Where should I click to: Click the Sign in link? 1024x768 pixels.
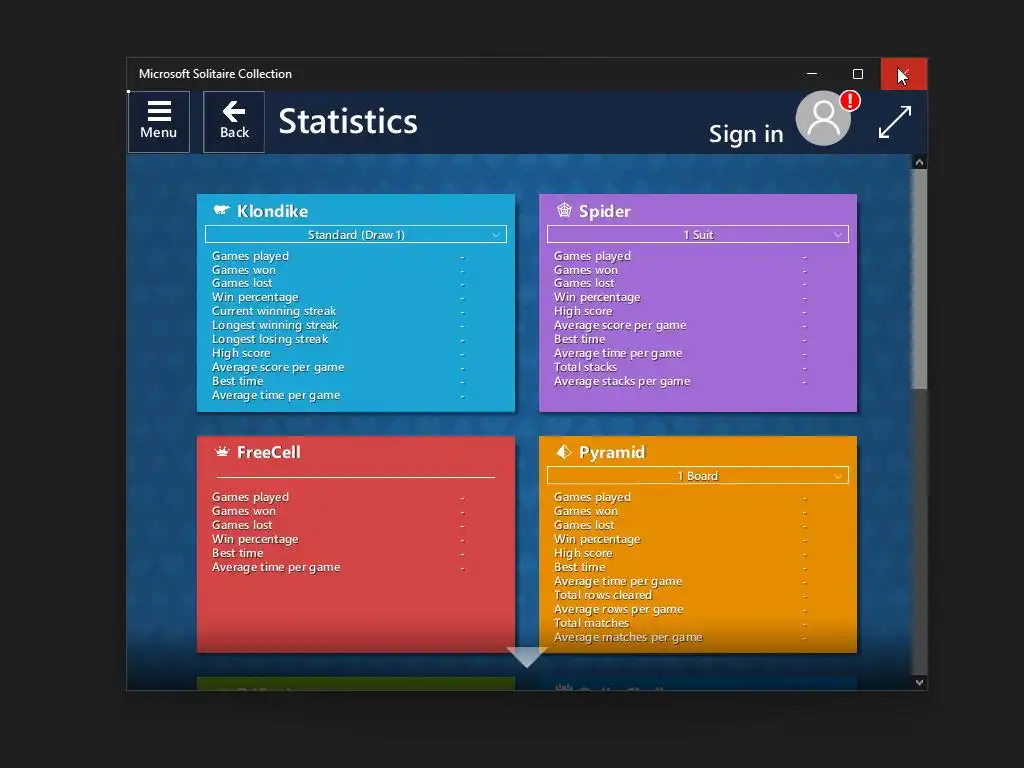(x=746, y=134)
